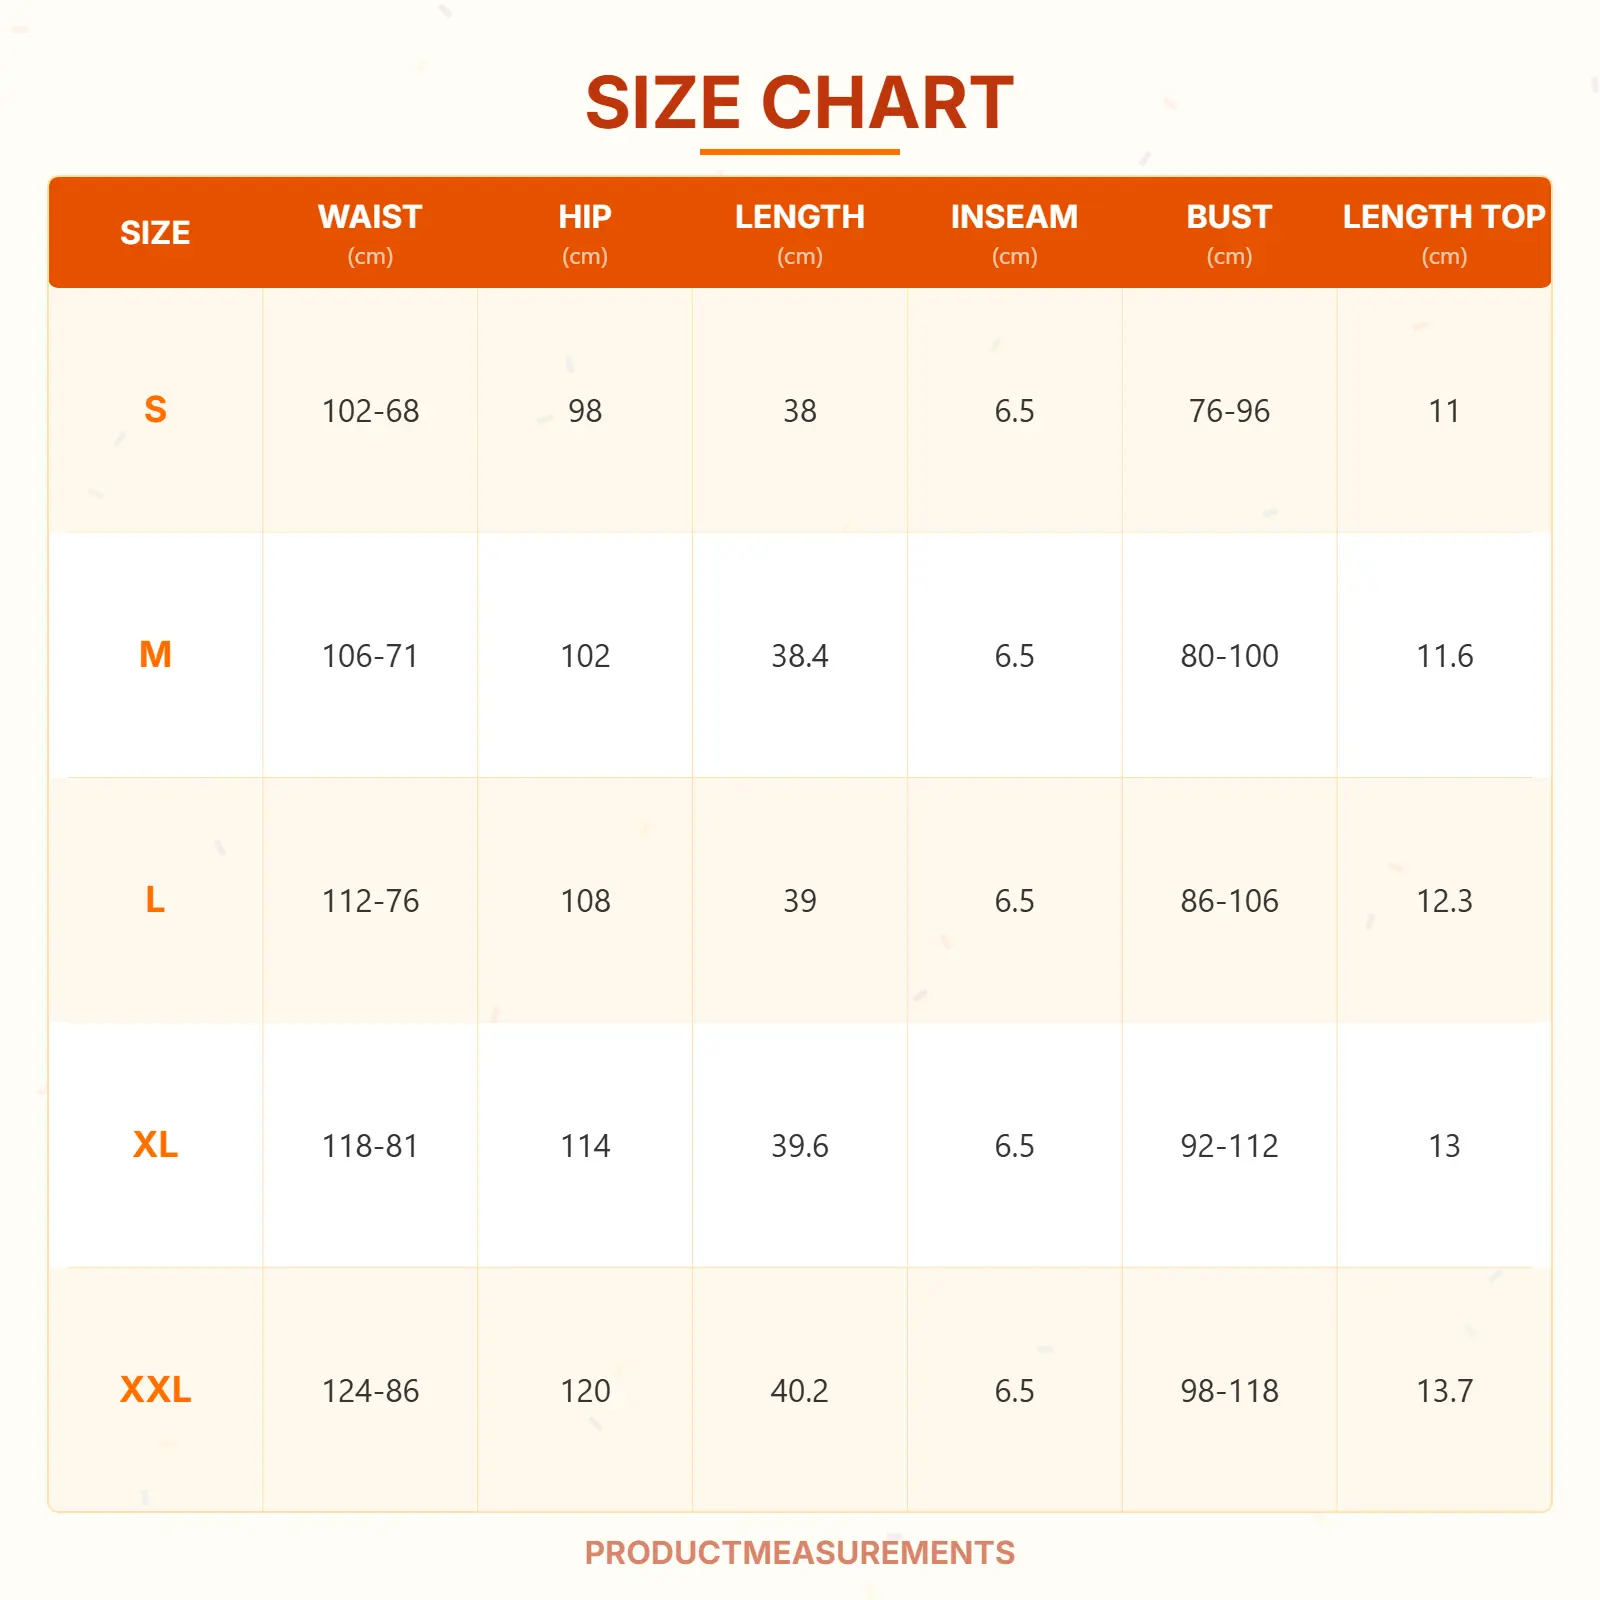Select the S size row label

coord(155,410)
